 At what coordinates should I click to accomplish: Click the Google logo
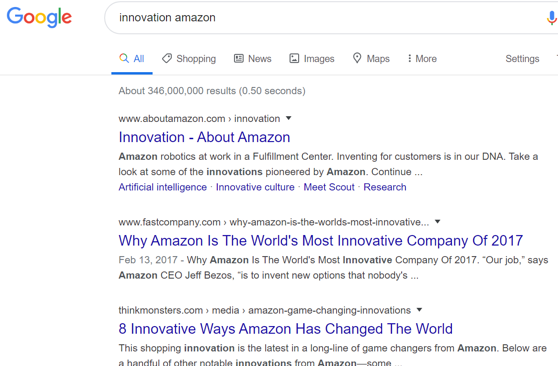coord(39,17)
